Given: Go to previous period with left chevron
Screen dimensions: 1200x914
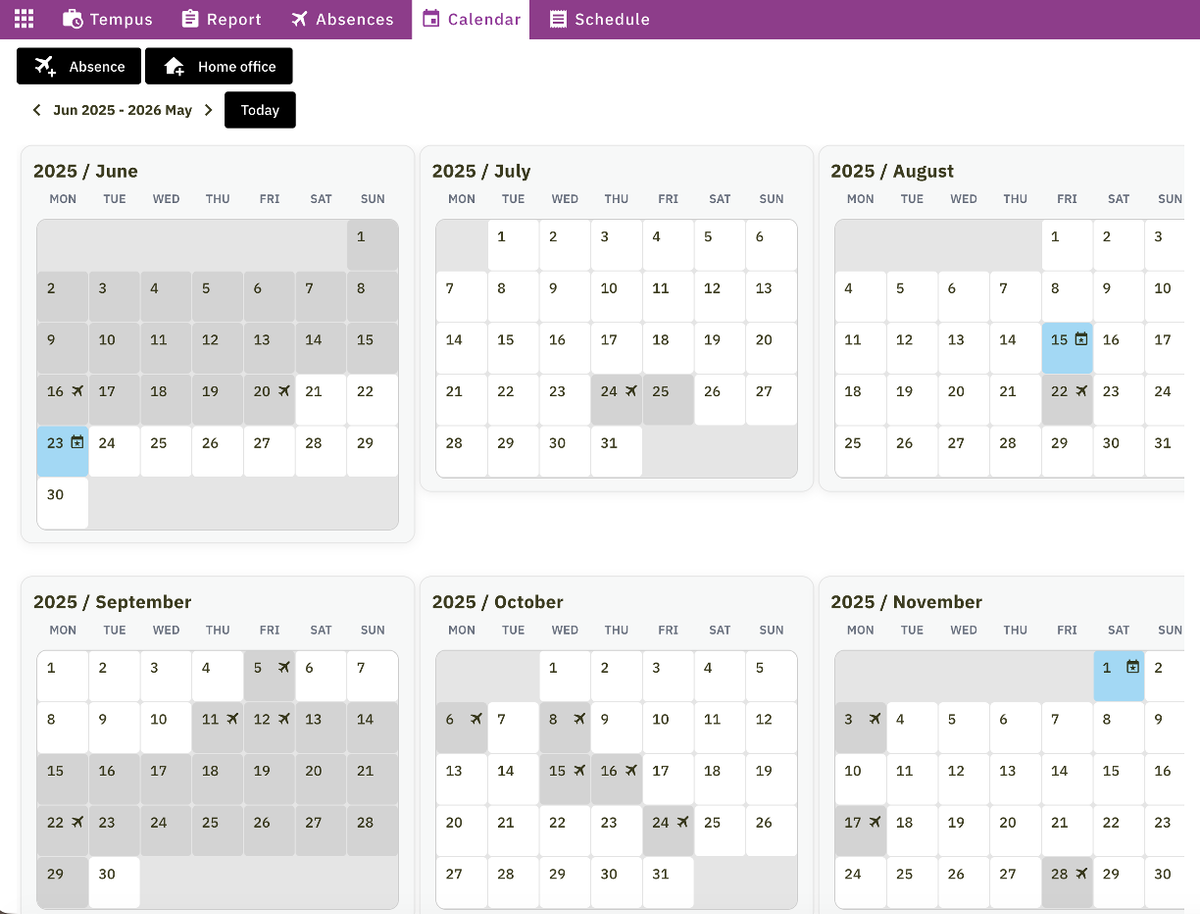Looking at the screenshot, I should [x=37, y=110].
